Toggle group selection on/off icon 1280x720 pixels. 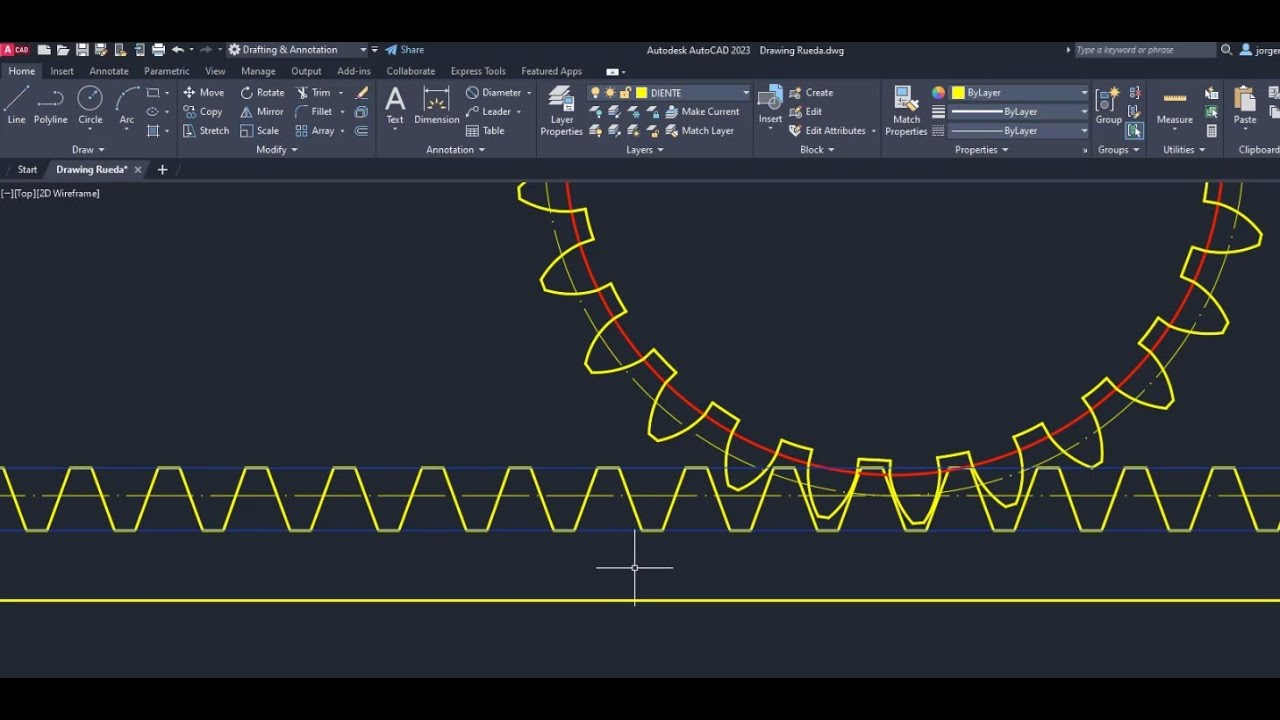[x=1134, y=130]
